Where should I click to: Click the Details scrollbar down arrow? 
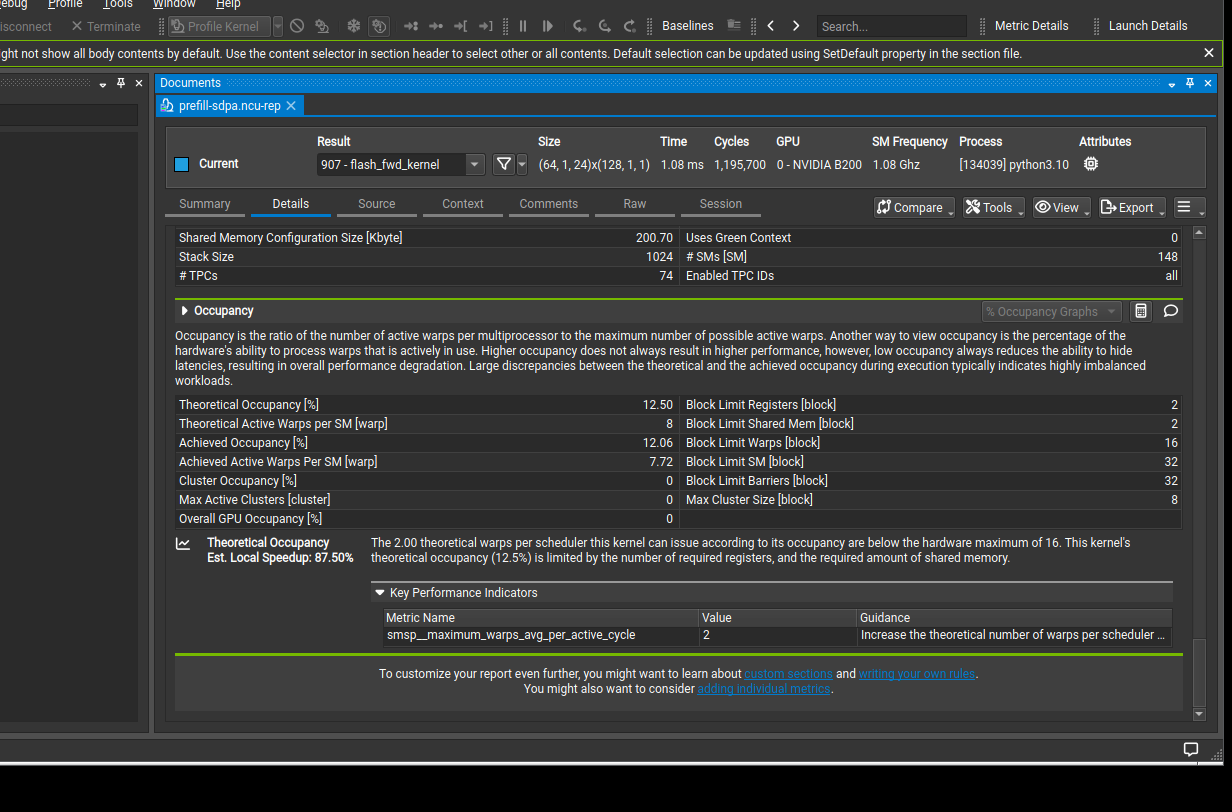1200,714
